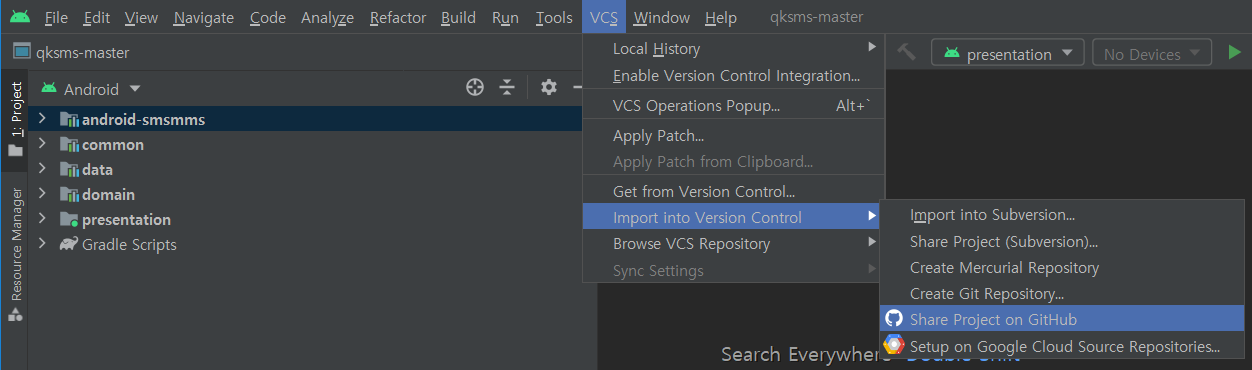Image resolution: width=1252 pixels, height=370 pixels.
Task: Expand the Gradle Scripts node
Action: click(42, 244)
